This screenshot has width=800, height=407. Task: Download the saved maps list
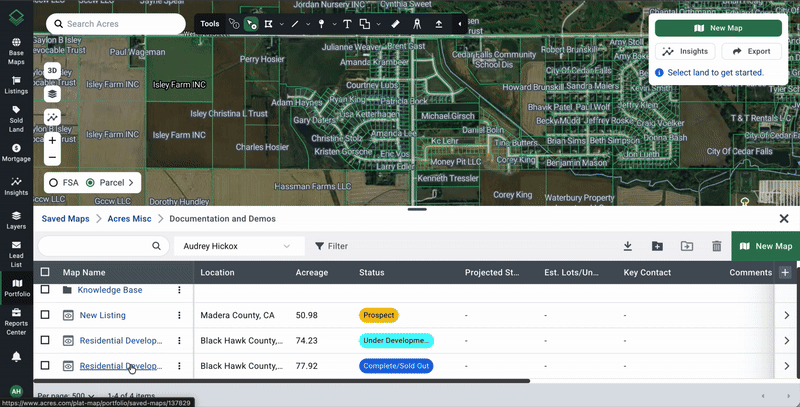(x=628, y=246)
